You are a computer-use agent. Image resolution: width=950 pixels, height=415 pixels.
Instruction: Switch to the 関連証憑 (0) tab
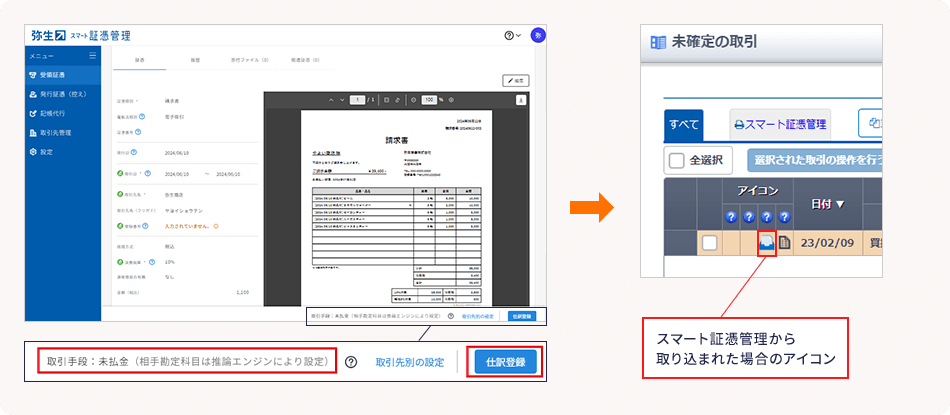305,61
